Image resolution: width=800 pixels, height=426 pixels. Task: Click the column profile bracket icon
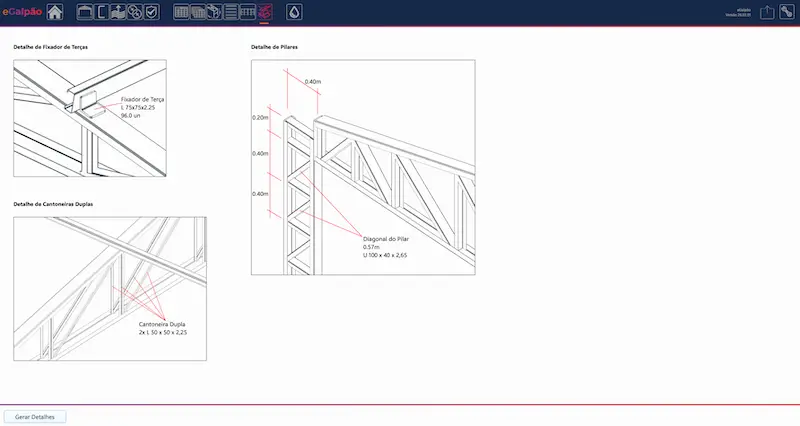(101, 12)
